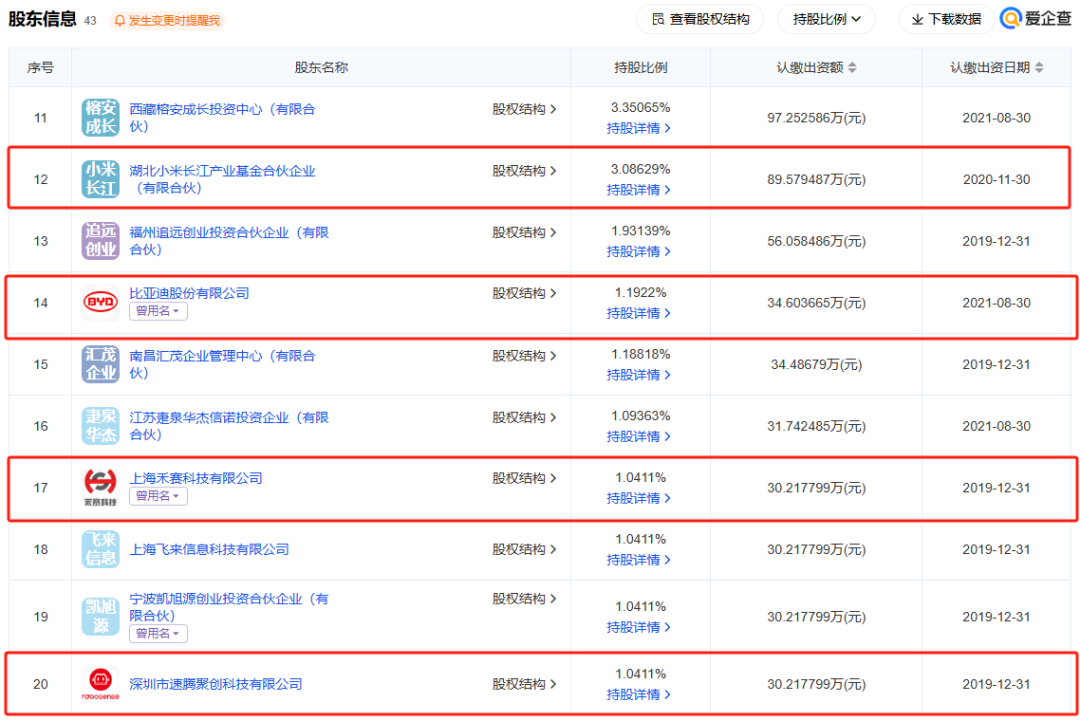View 持股详情 for the 1.93139% row
The image size is (1080, 721).
coord(638,252)
